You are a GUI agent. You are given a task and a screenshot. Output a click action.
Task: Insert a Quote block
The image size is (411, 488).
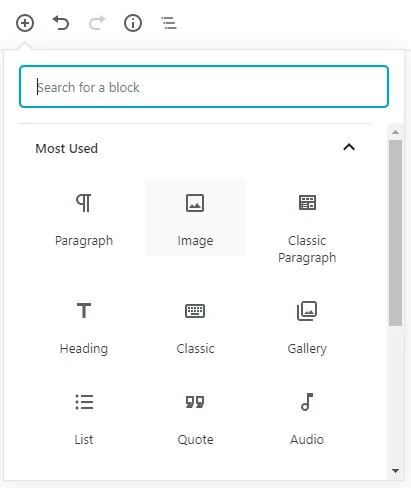pos(195,418)
